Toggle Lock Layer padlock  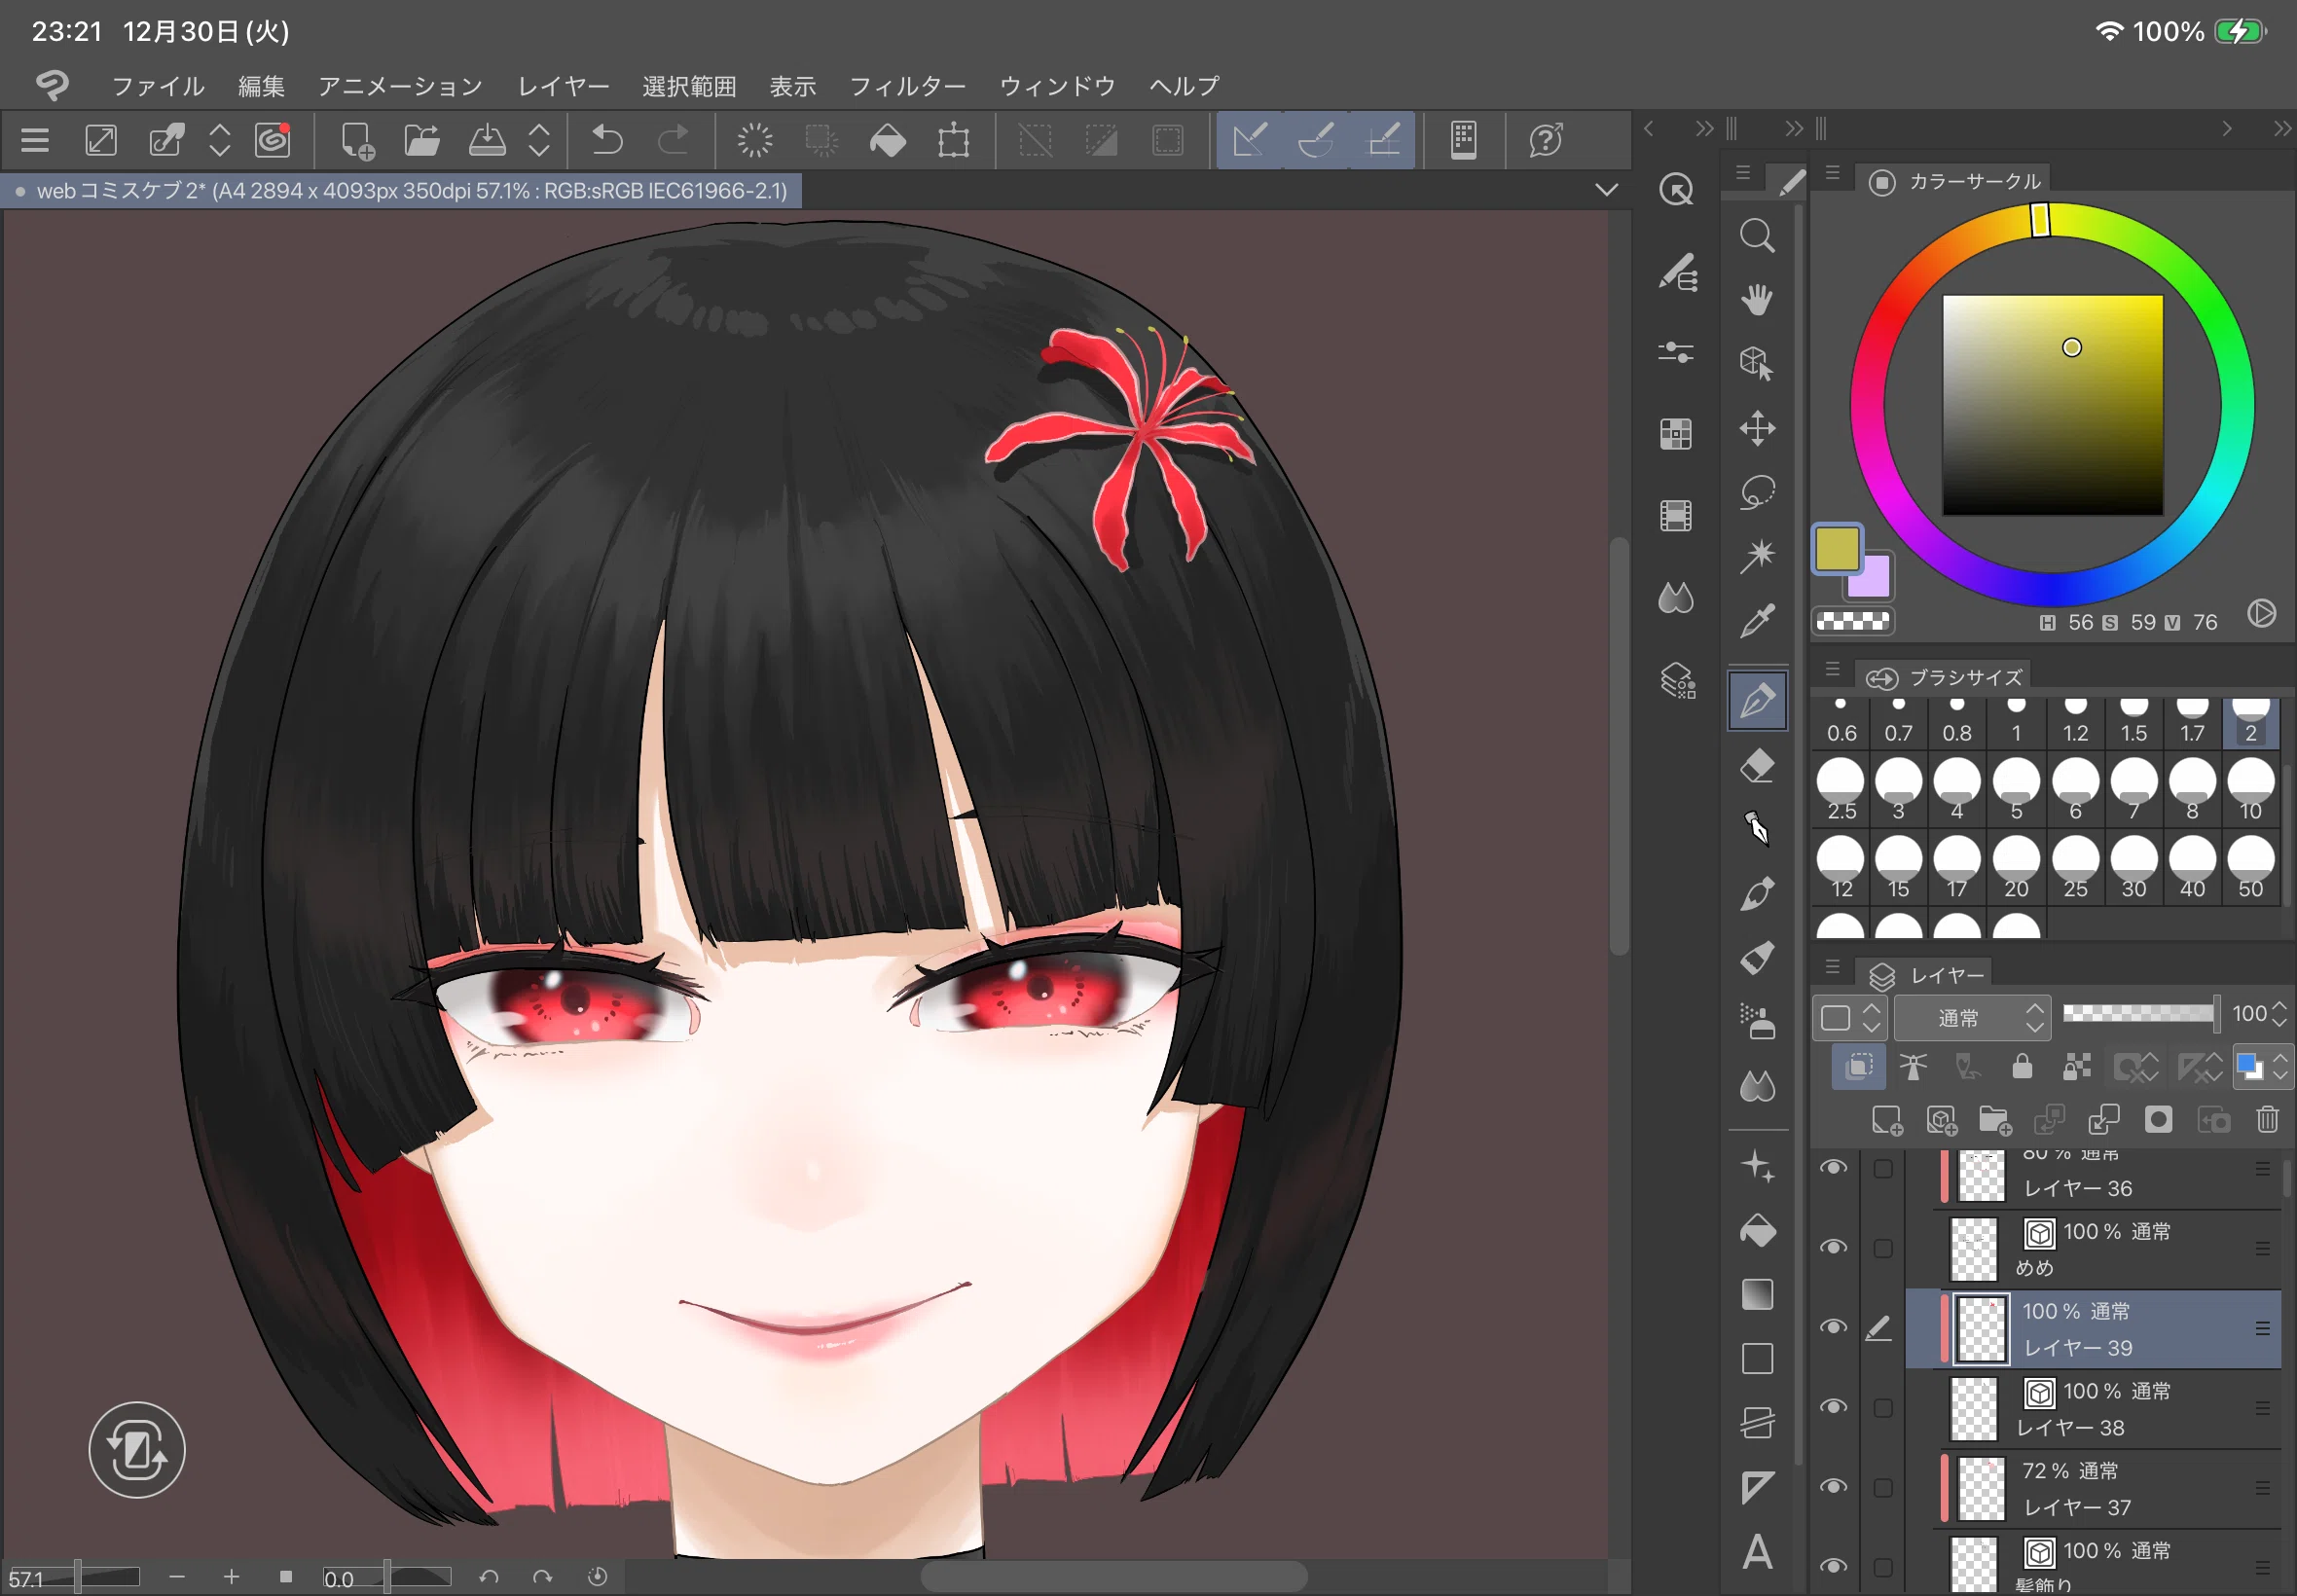2021,1067
